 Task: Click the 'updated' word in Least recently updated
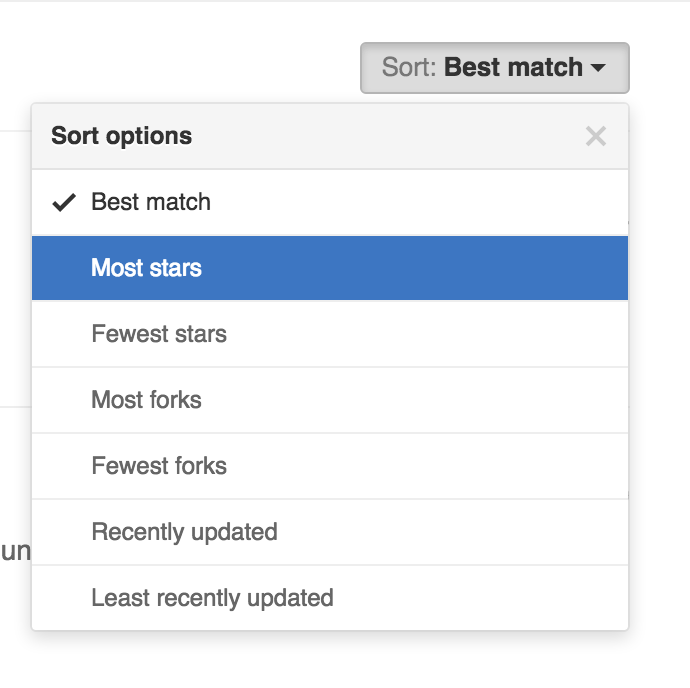pyautogui.click(x=290, y=598)
